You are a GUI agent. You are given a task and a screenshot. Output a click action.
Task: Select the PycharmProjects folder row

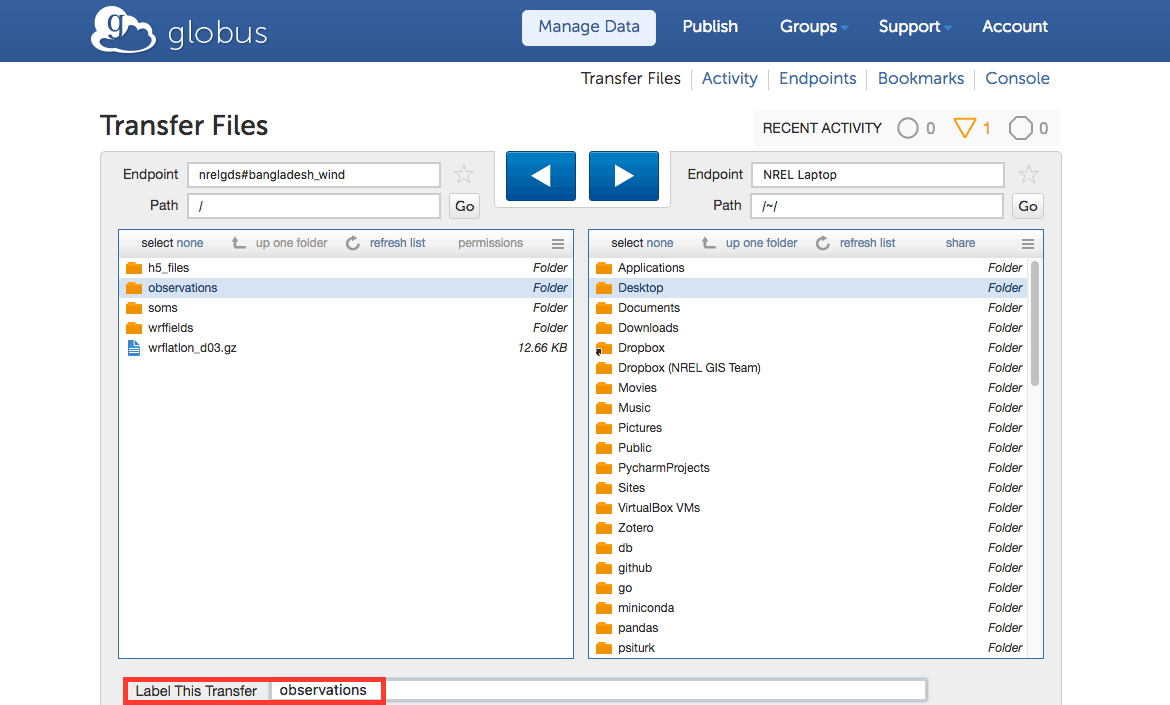tap(810, 468)
